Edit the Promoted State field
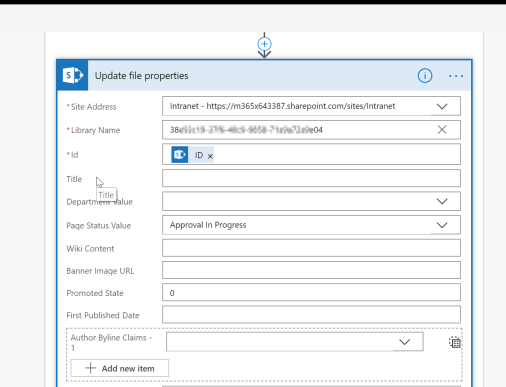 point(311,292)
